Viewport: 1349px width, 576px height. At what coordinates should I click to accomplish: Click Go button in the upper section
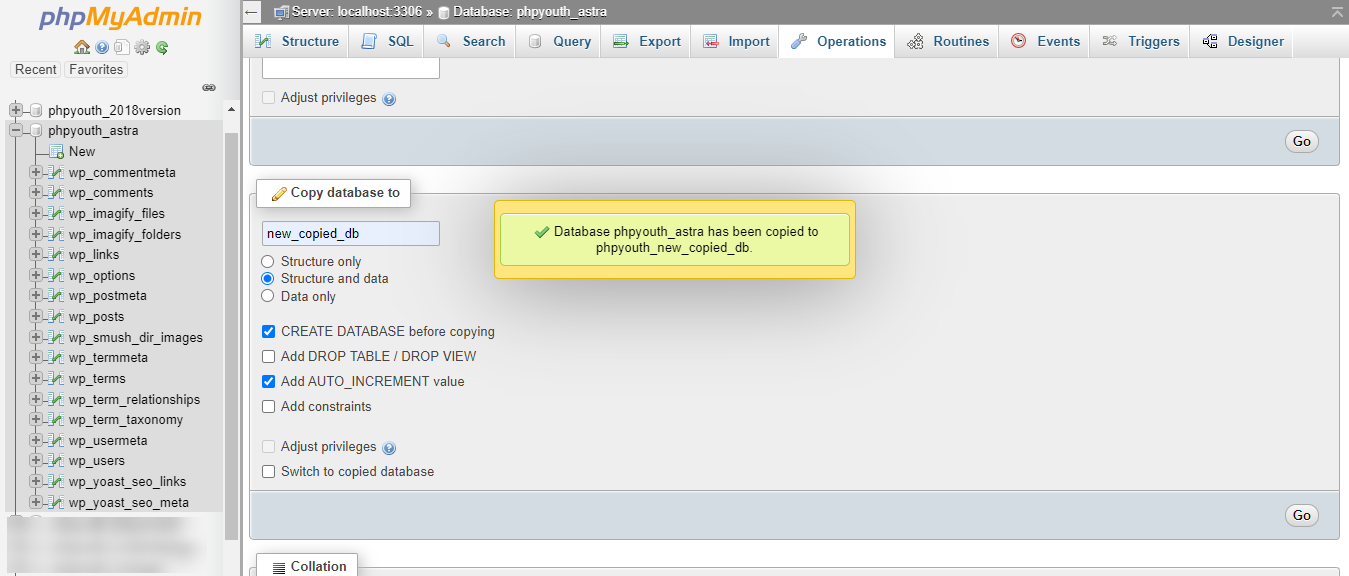coord(1301,141)
